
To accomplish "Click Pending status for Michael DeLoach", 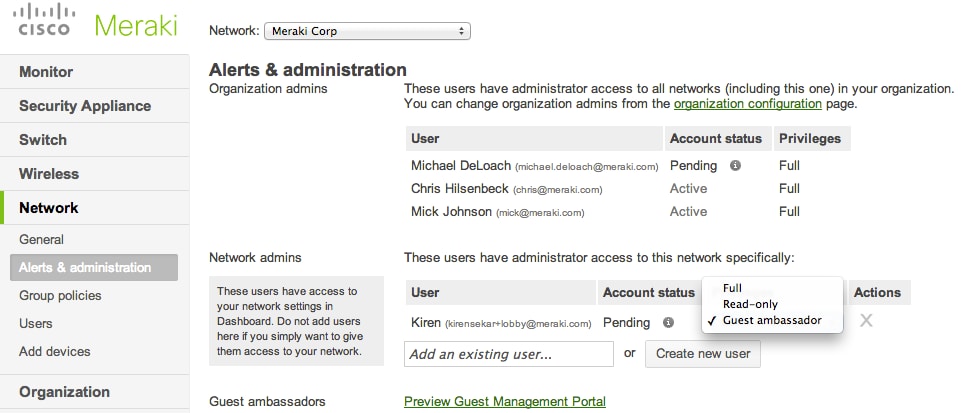I will (x=693, y=165).
